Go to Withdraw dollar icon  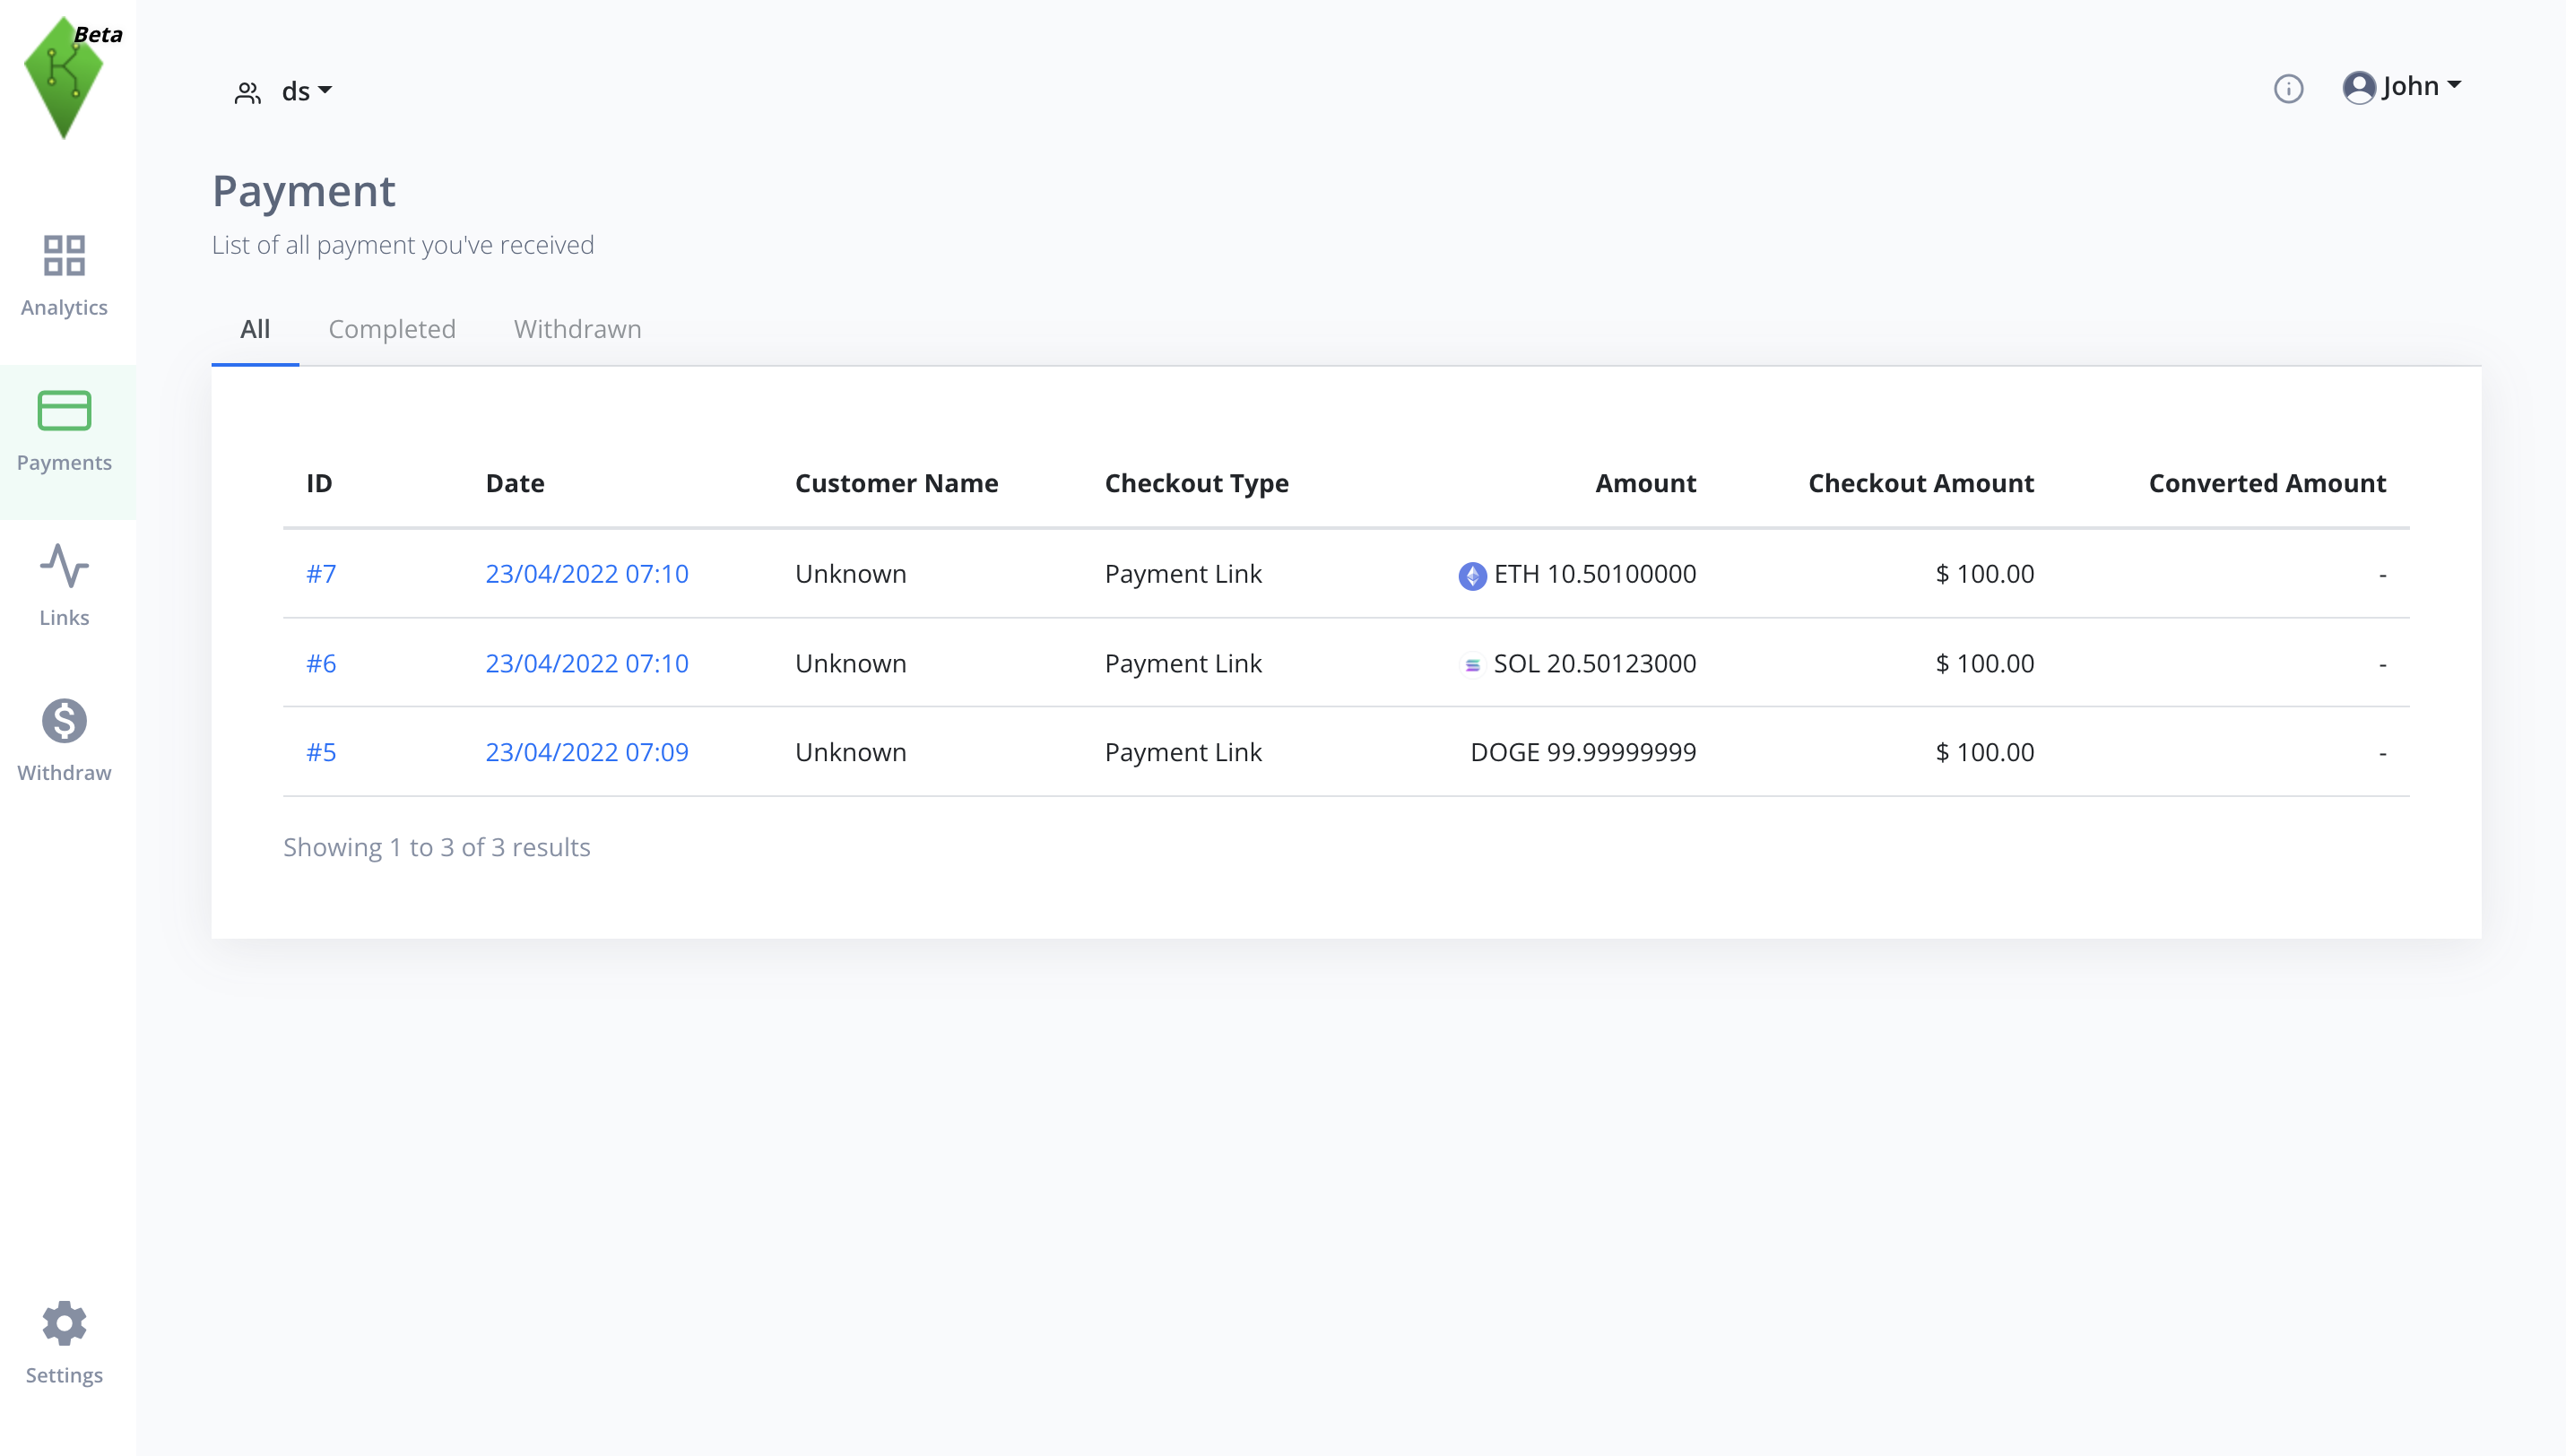pyautogui.click(x=64, y=721)
